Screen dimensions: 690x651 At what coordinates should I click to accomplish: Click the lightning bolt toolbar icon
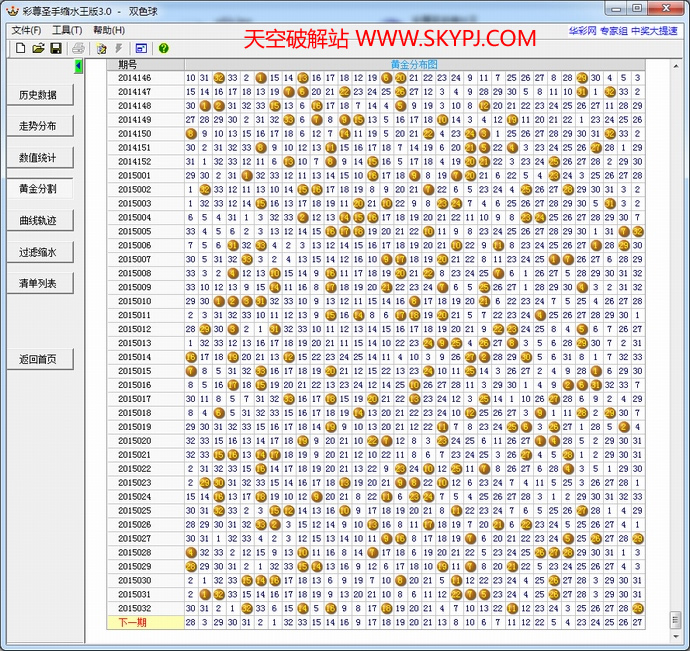119,48
